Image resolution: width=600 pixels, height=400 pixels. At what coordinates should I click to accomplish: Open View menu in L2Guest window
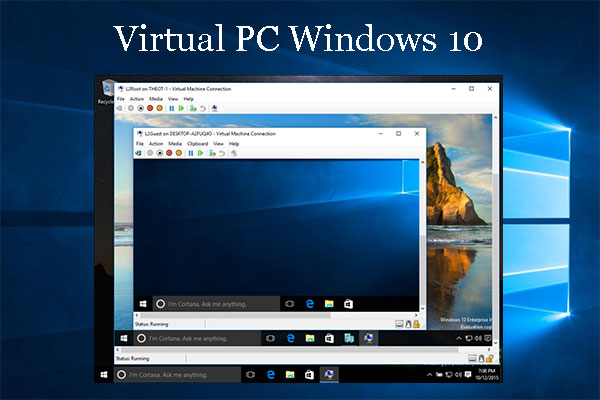click(x=218, y=144)
